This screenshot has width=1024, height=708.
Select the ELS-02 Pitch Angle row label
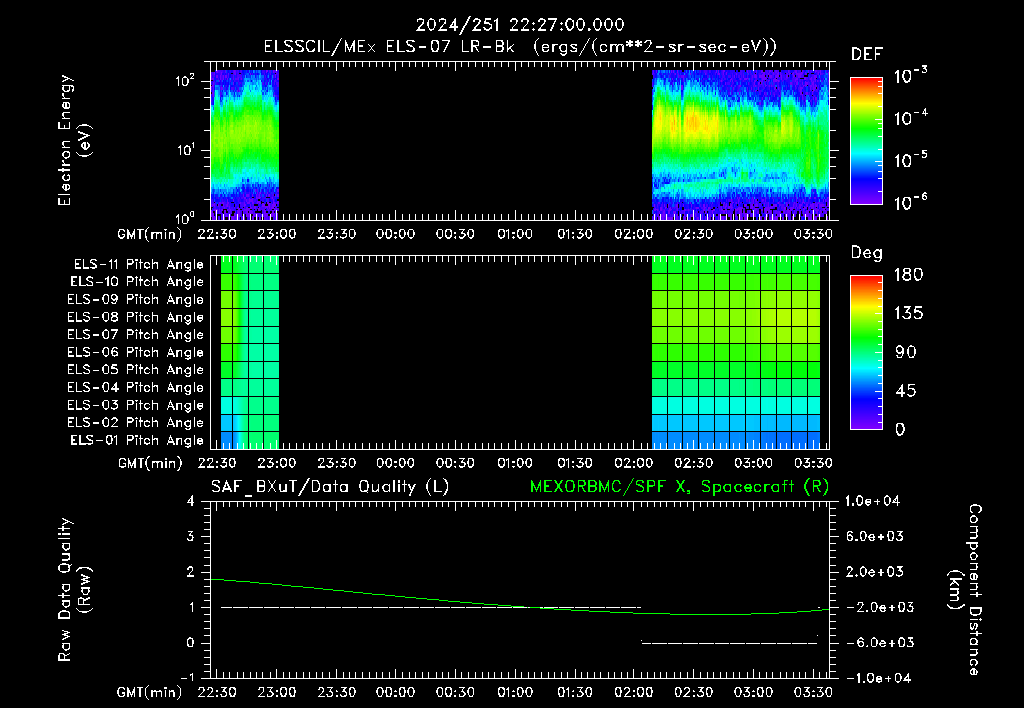point(135,423)
